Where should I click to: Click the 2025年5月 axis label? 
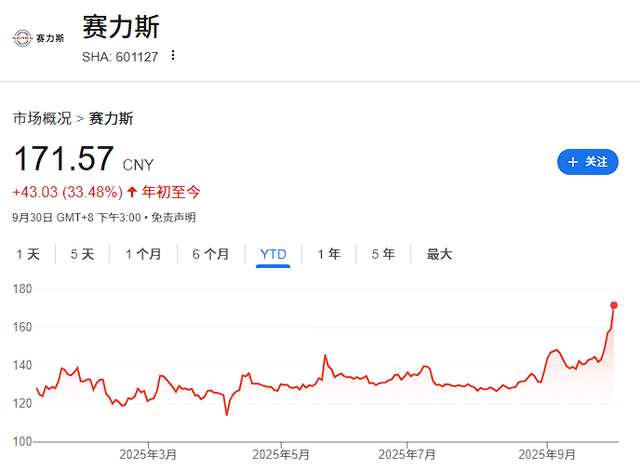(281, 454)
